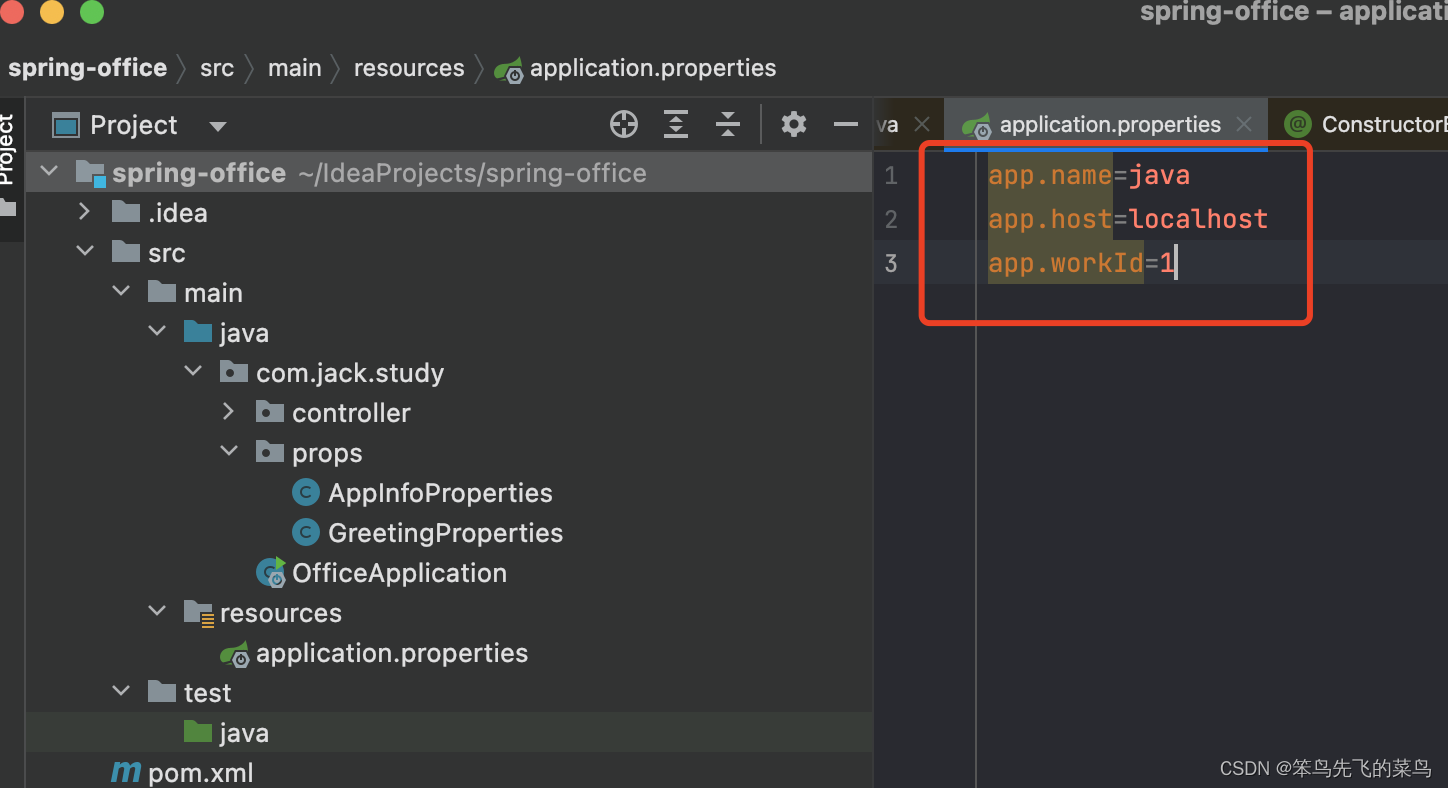Click resources in the breadcrumb path

coord(409,68)
